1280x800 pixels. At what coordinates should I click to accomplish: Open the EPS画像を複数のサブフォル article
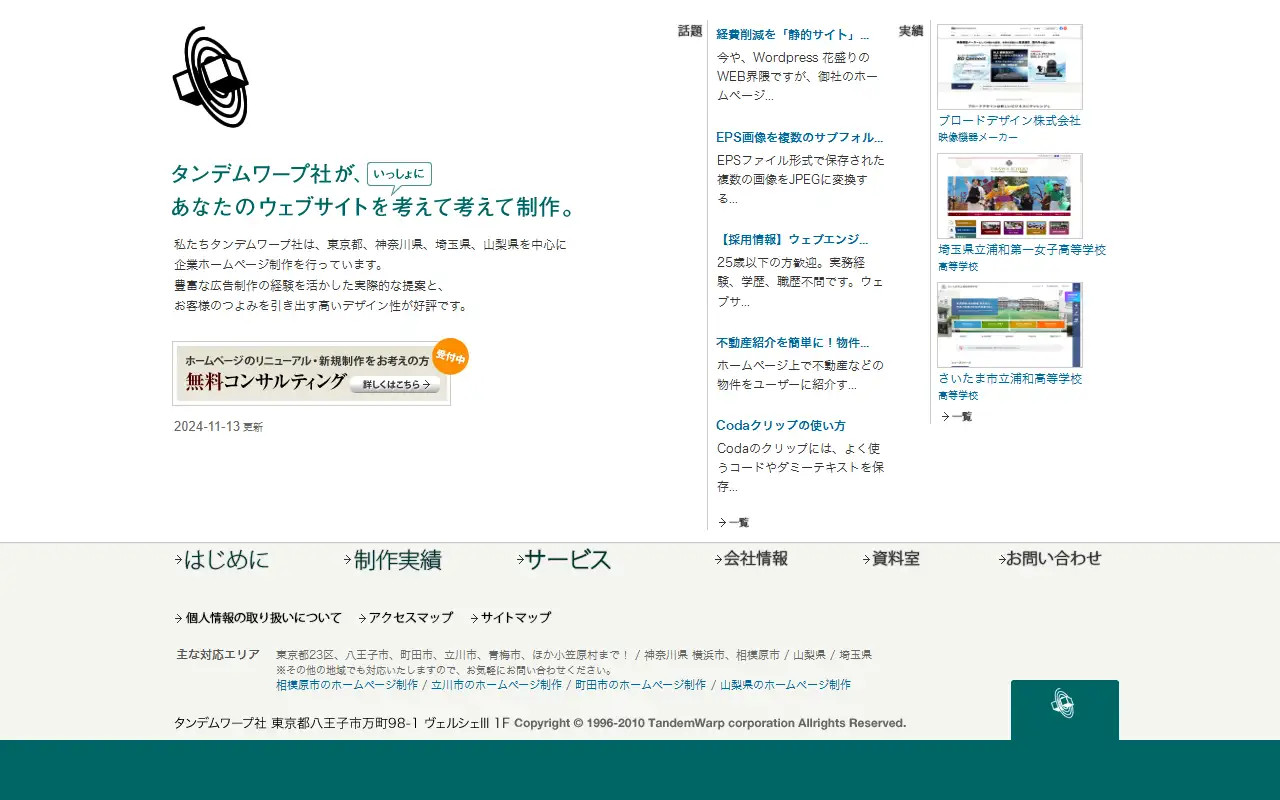[800, 138]
